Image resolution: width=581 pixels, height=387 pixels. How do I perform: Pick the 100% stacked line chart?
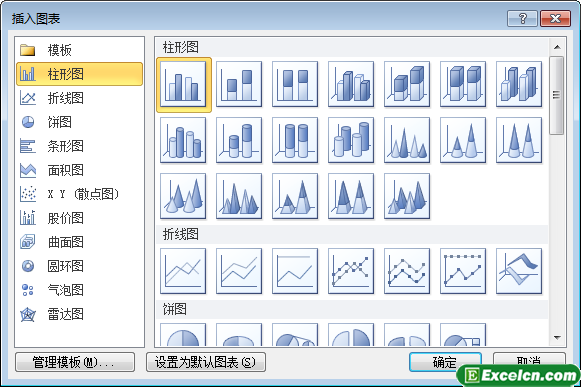pyautogui.click(x=295, y=271)
